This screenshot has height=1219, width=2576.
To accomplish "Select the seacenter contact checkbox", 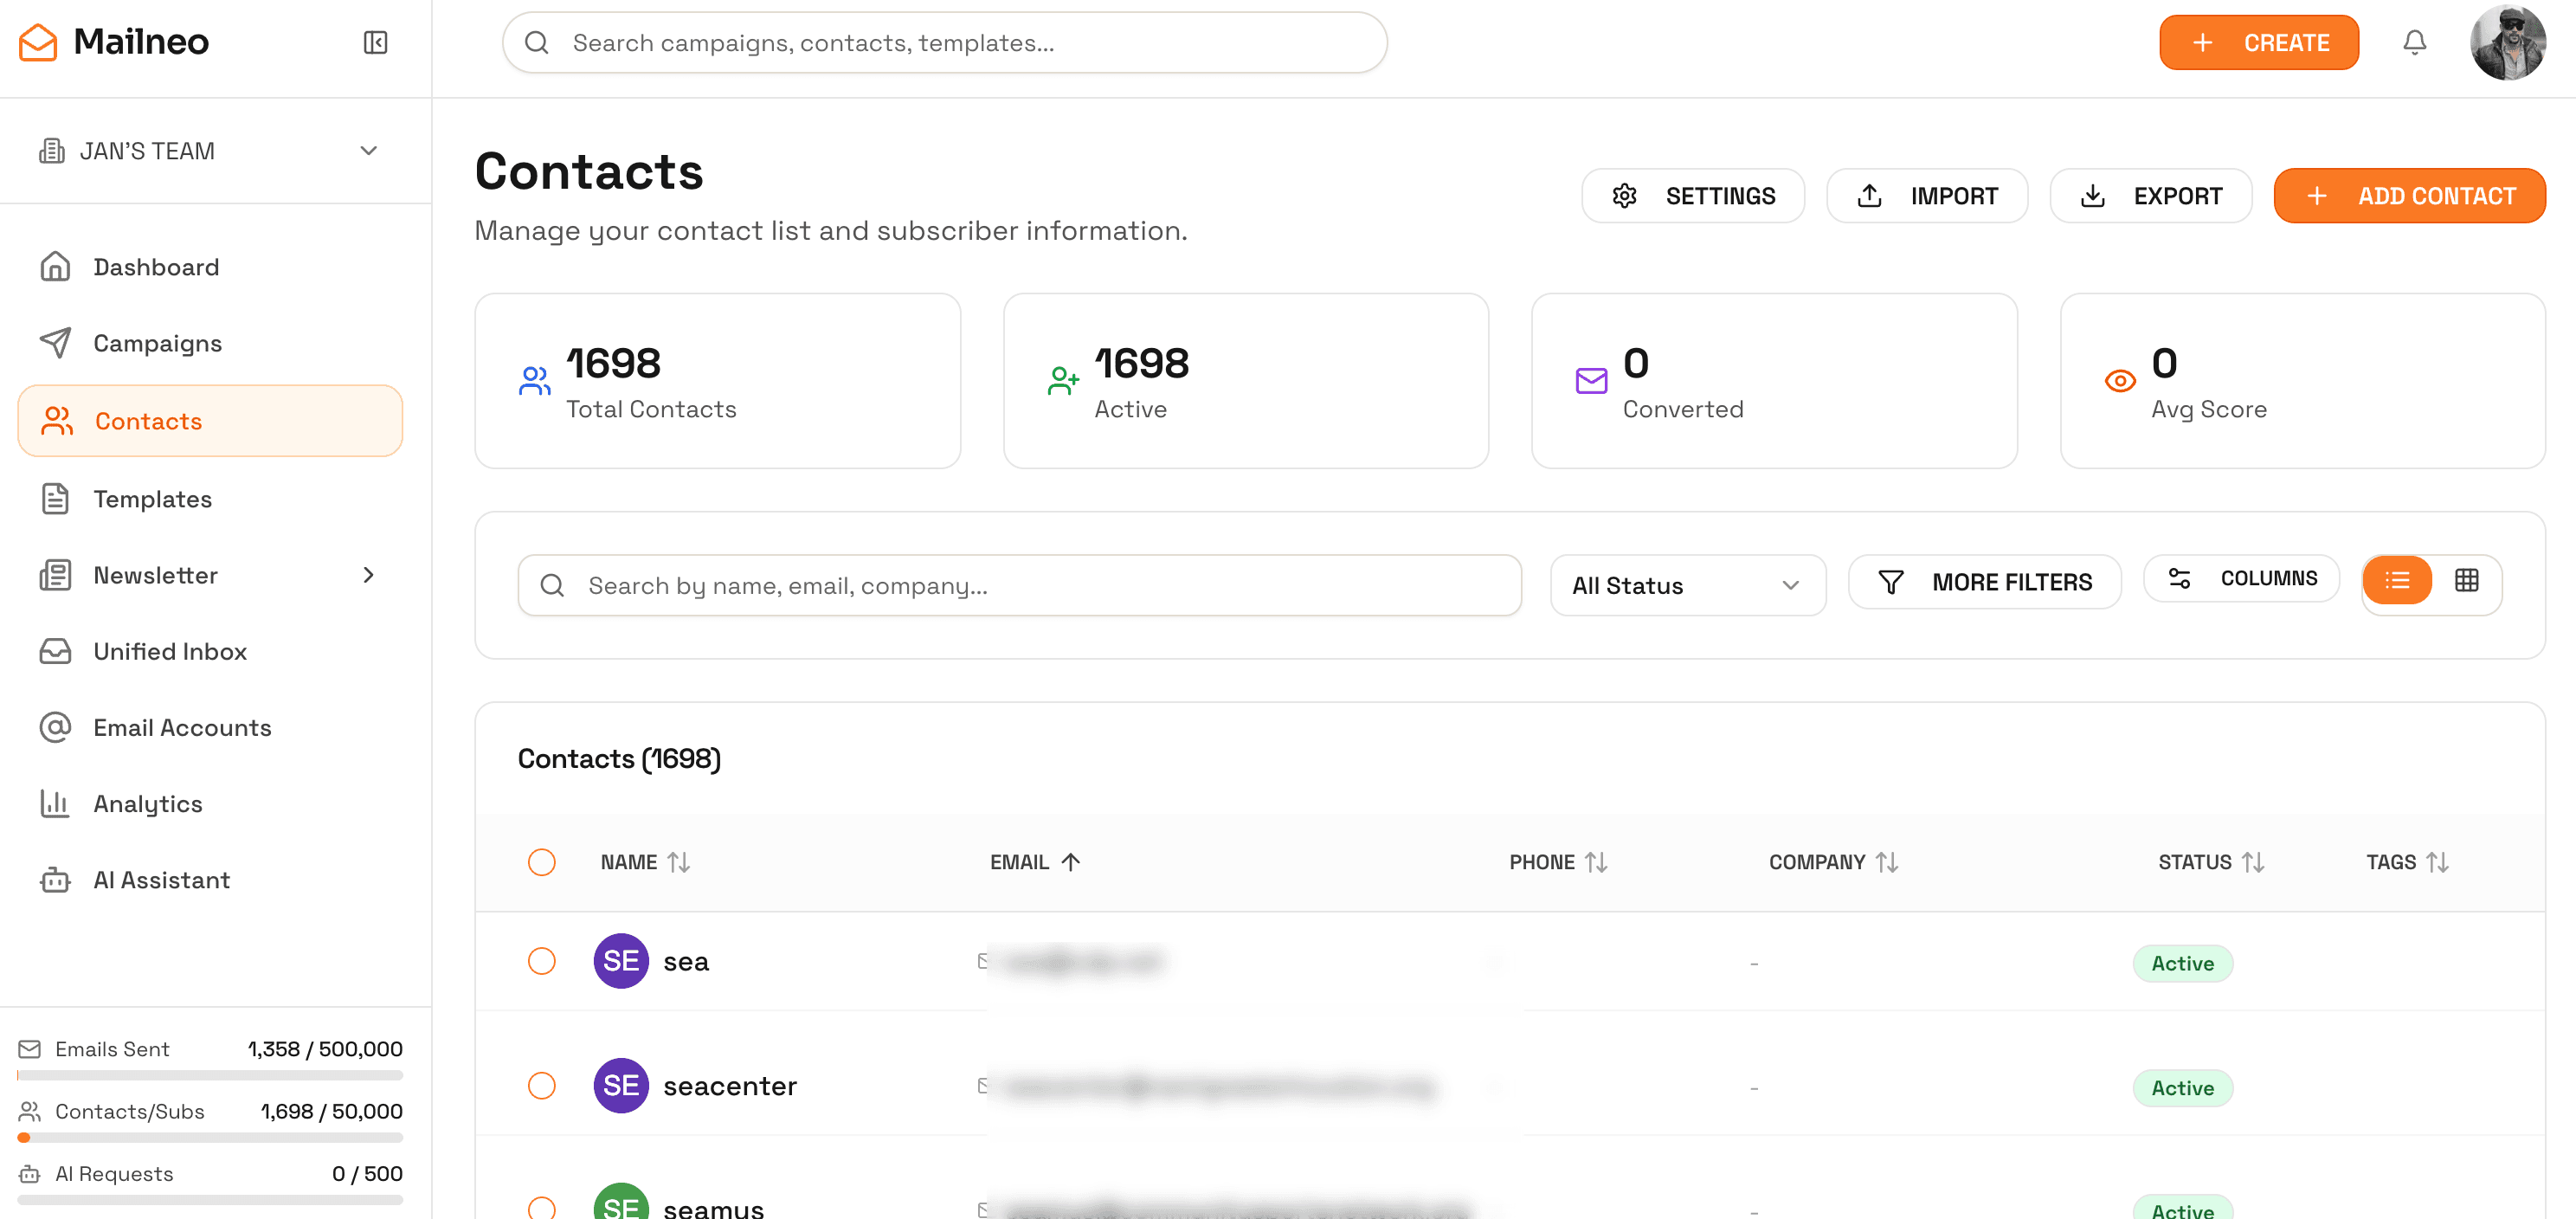I will [x=541, y=1085].
